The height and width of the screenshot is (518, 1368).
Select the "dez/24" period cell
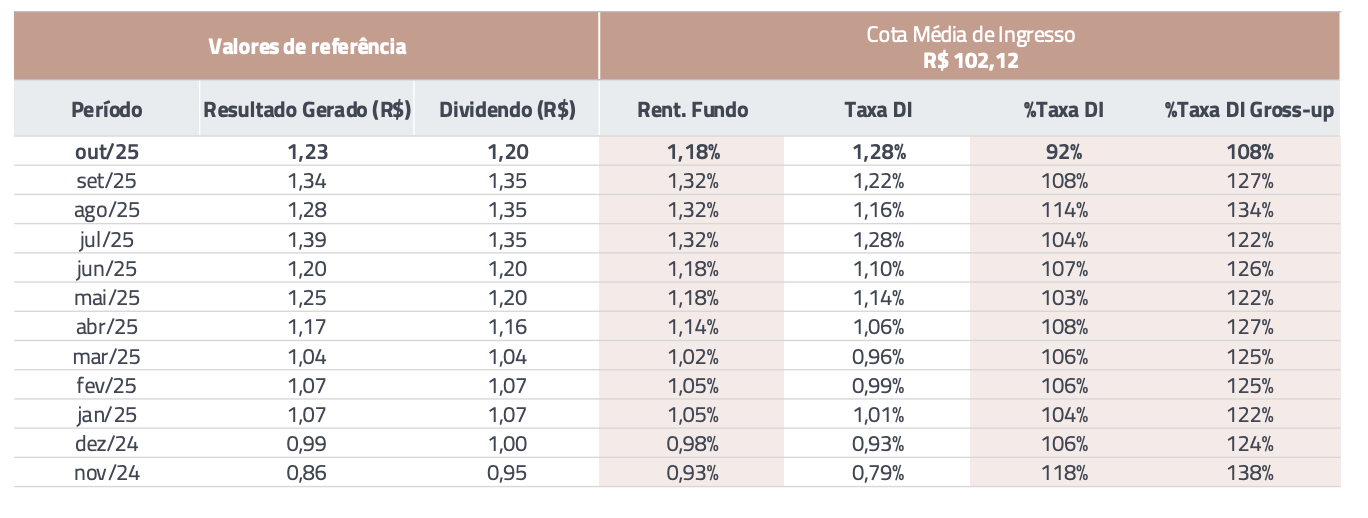point(107,444)
